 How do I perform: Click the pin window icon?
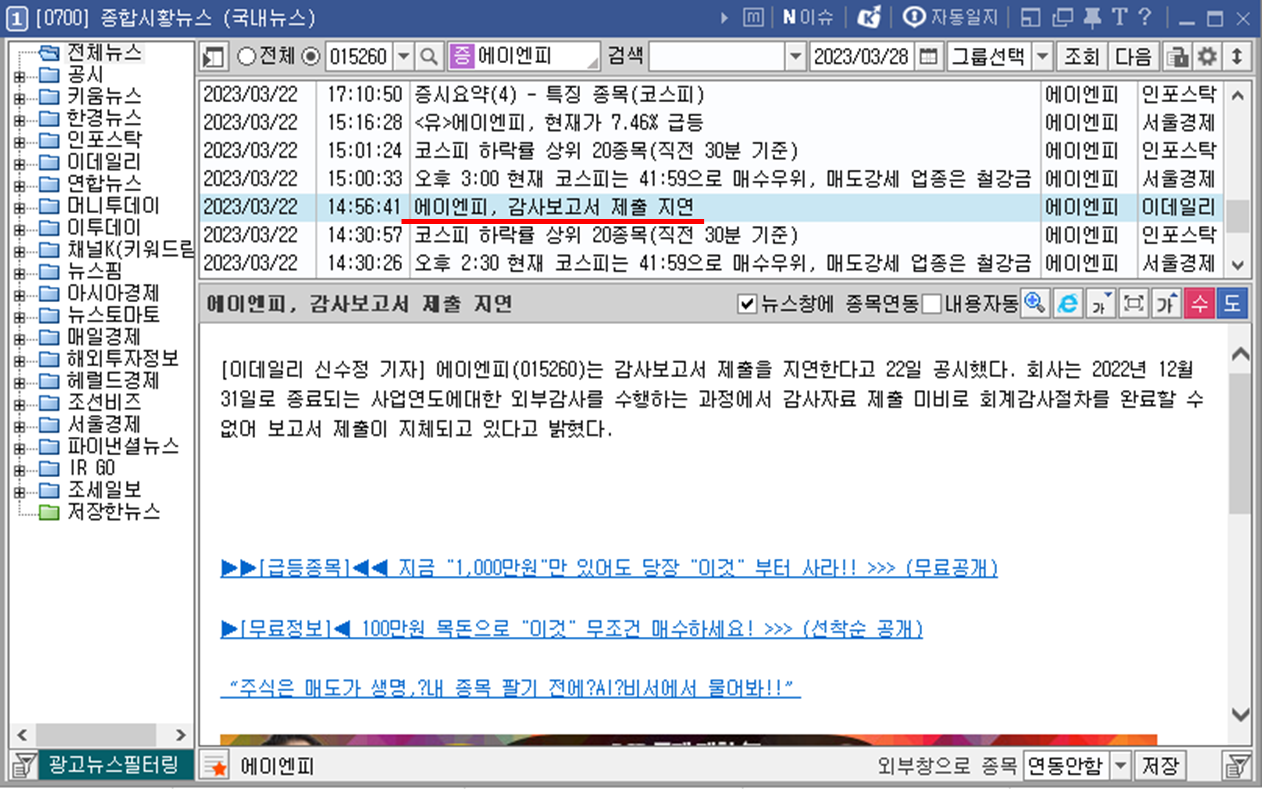pyautogui.click(x=1093, y=17)
